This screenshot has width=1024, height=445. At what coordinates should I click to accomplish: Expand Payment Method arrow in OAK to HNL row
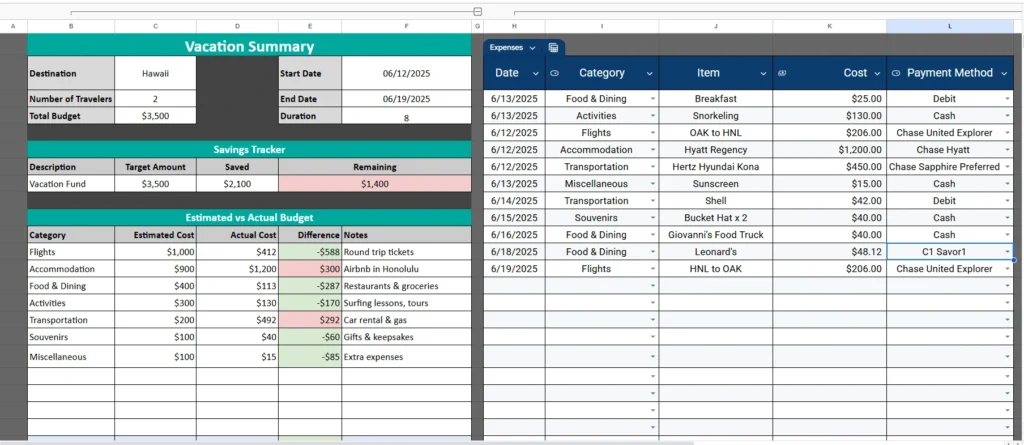(x=1007, y=133)
